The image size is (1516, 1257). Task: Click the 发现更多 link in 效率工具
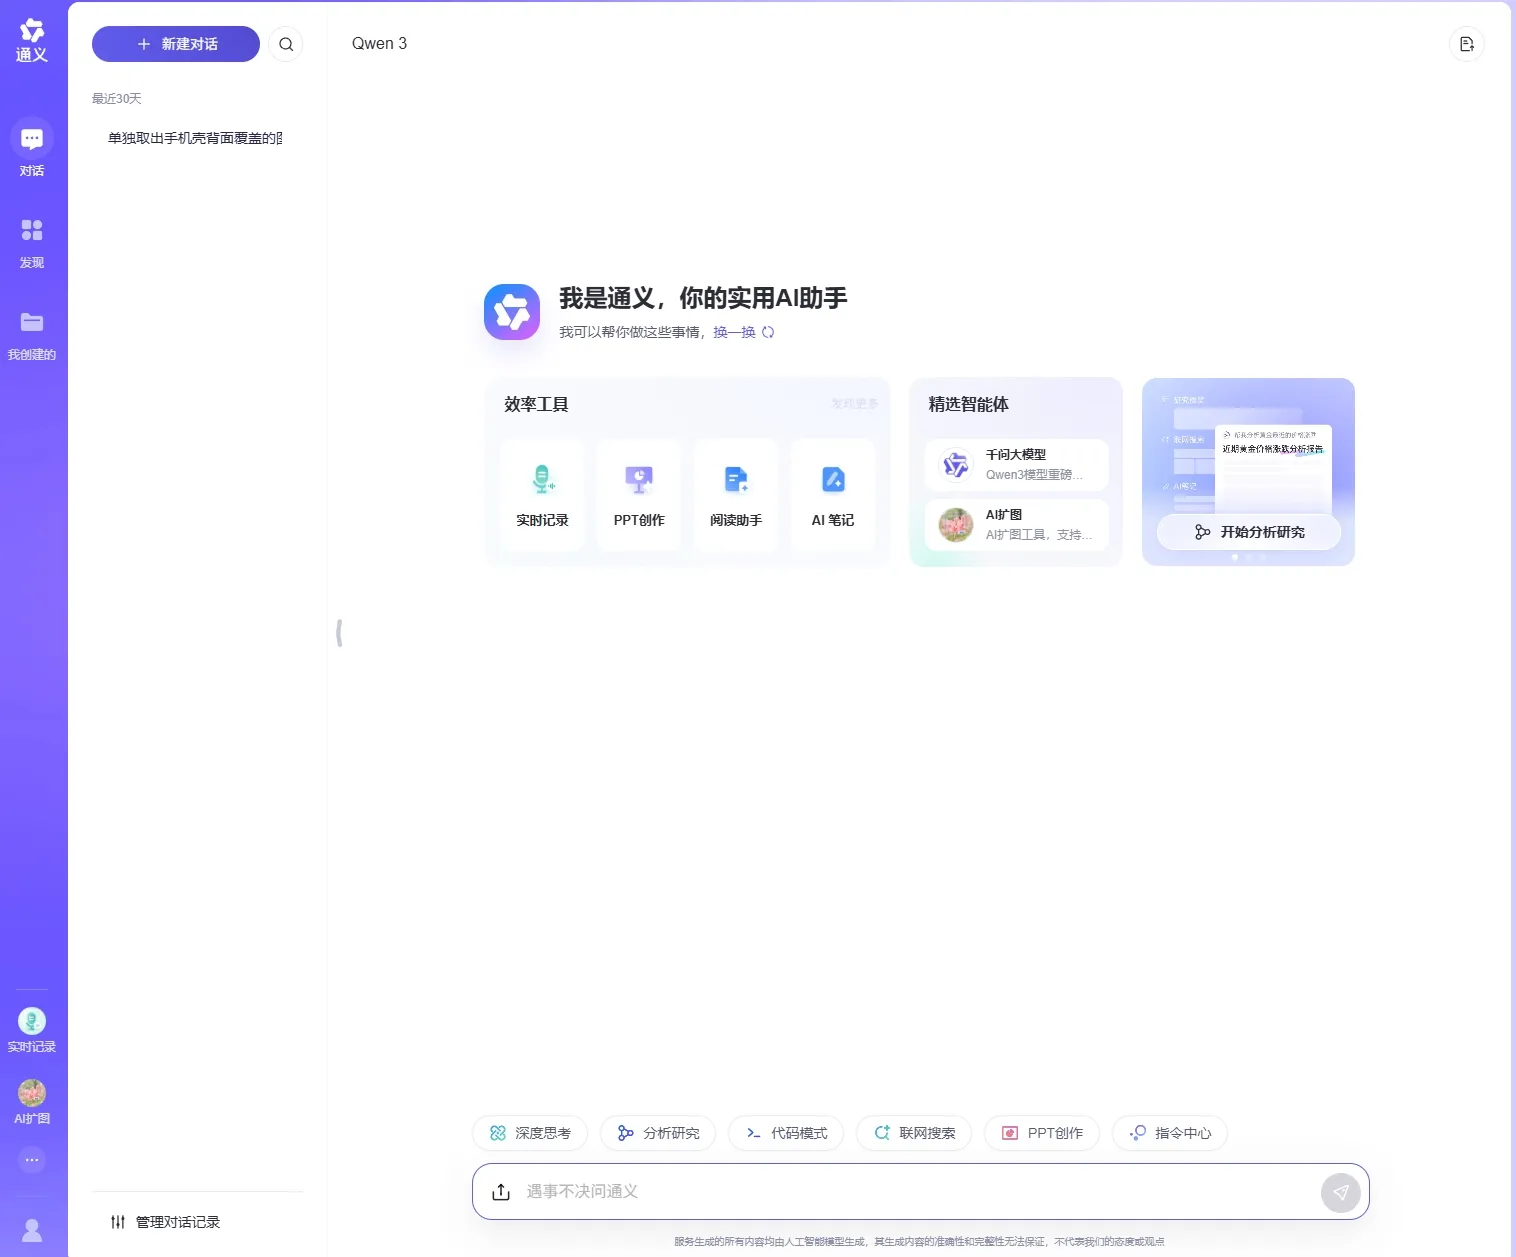click(x=854, y=404)
